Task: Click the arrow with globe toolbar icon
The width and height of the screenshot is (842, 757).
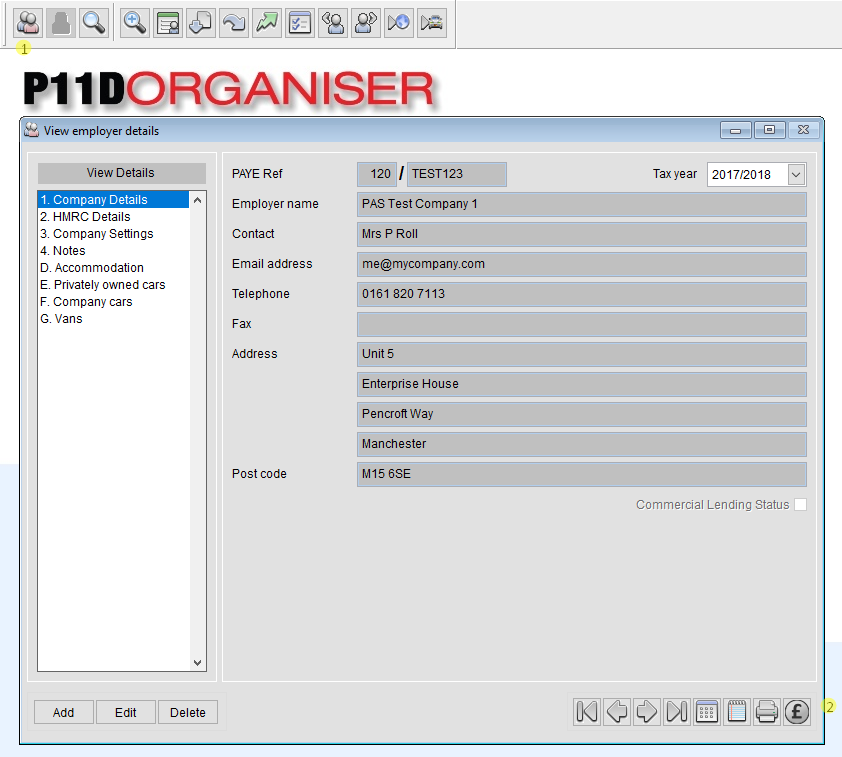Action: click(x=399, y=23)
